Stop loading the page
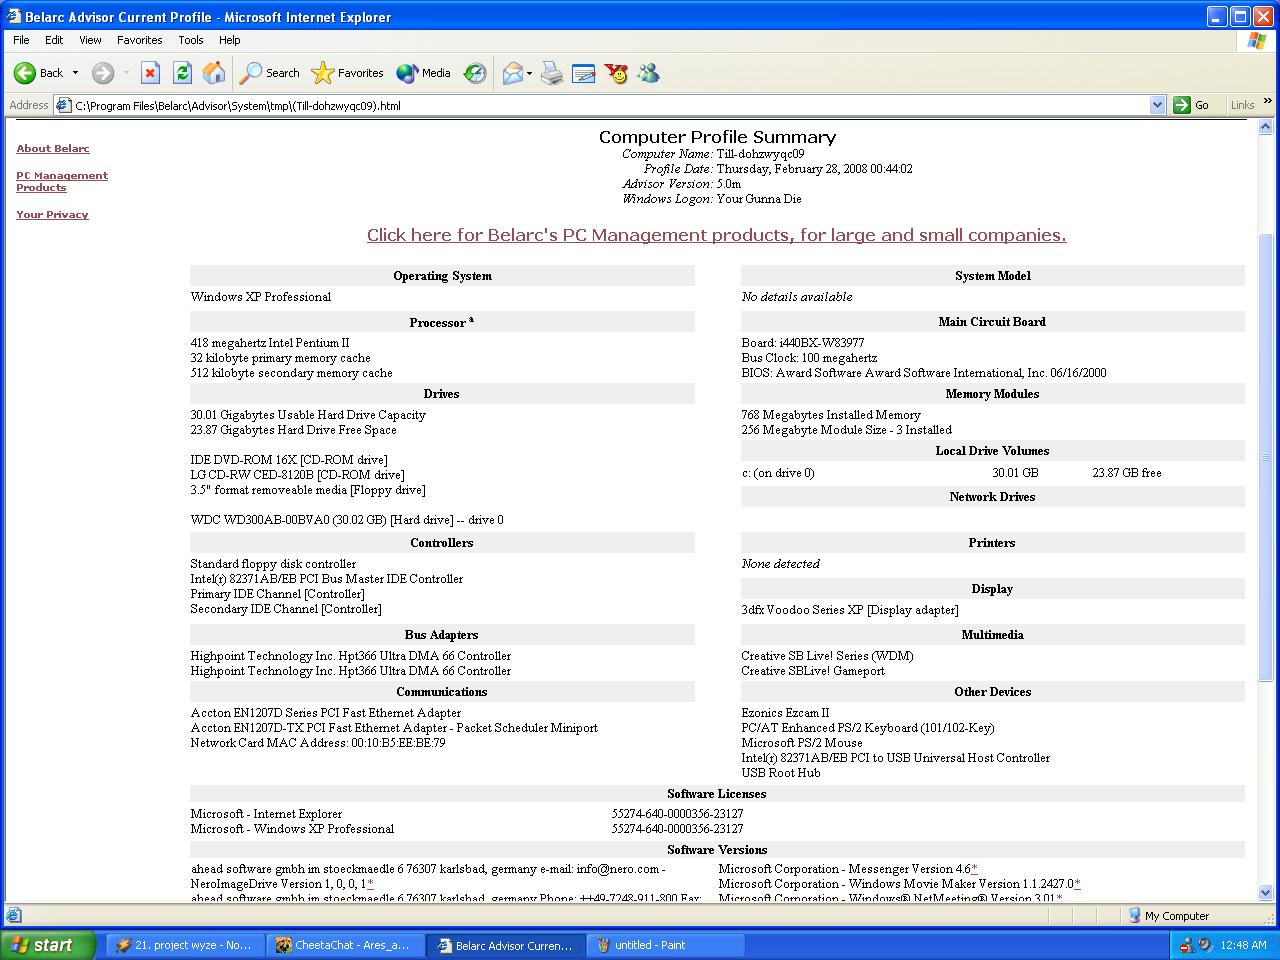This screenshot has width=1280, height=960. (150, 73)
